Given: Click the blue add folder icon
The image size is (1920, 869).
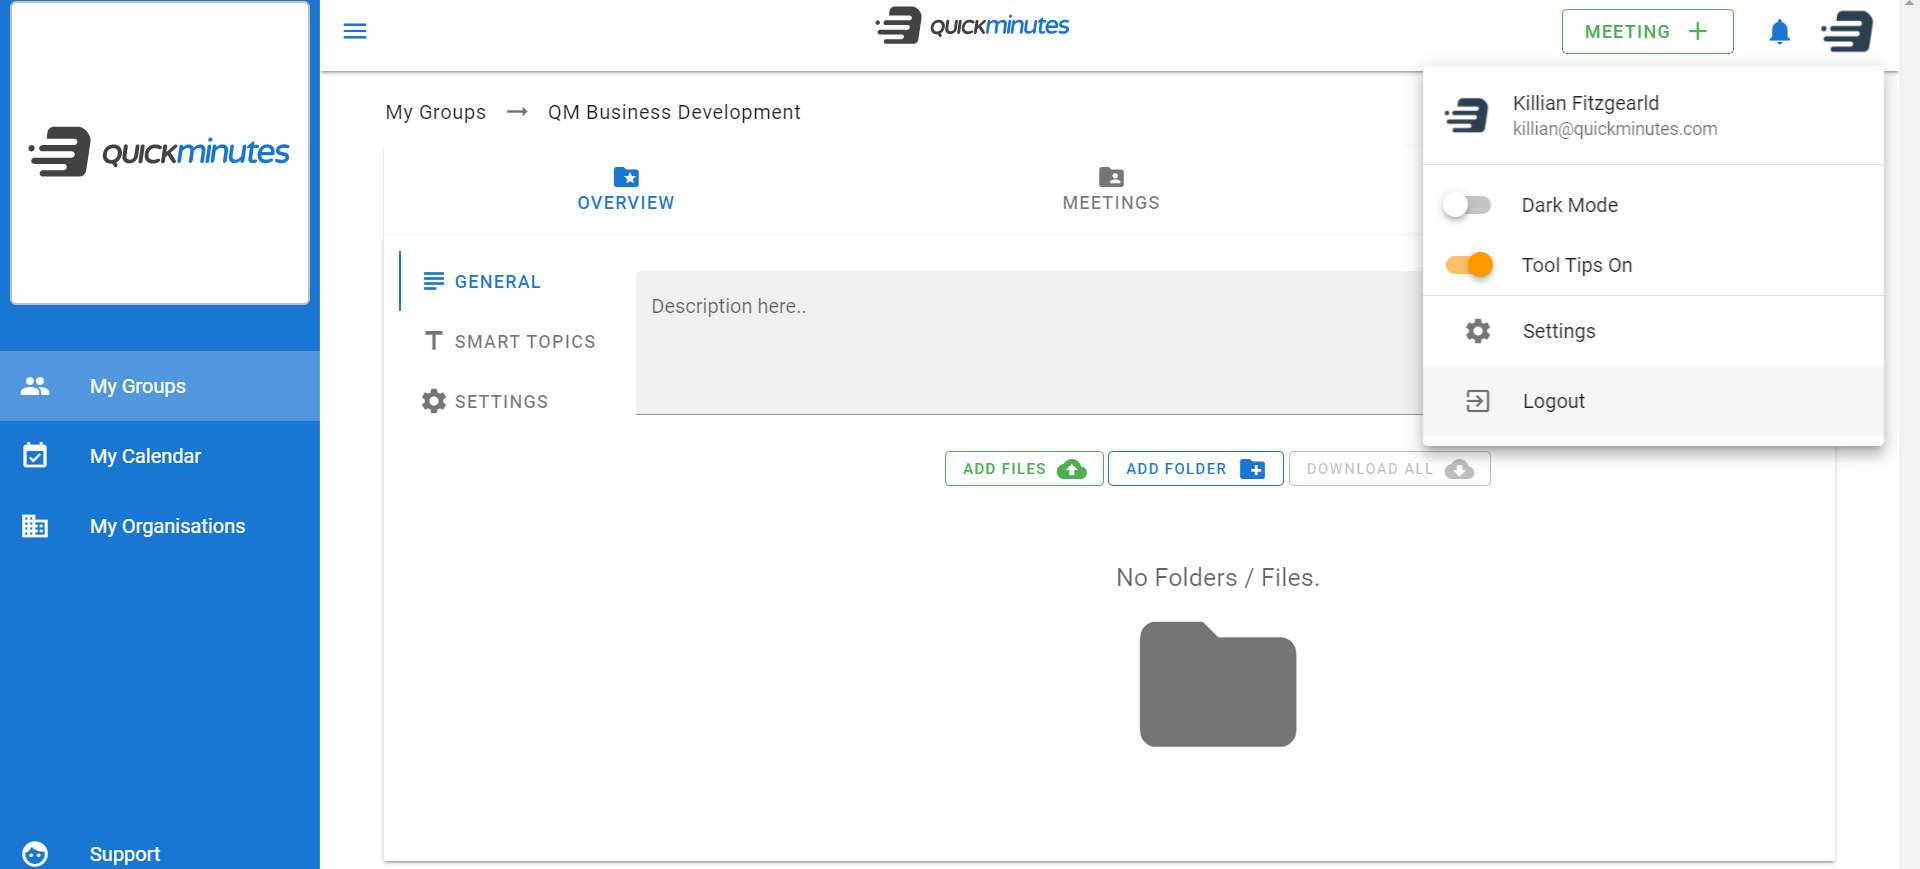Looking at the screenshot, I should [1253, 469].
